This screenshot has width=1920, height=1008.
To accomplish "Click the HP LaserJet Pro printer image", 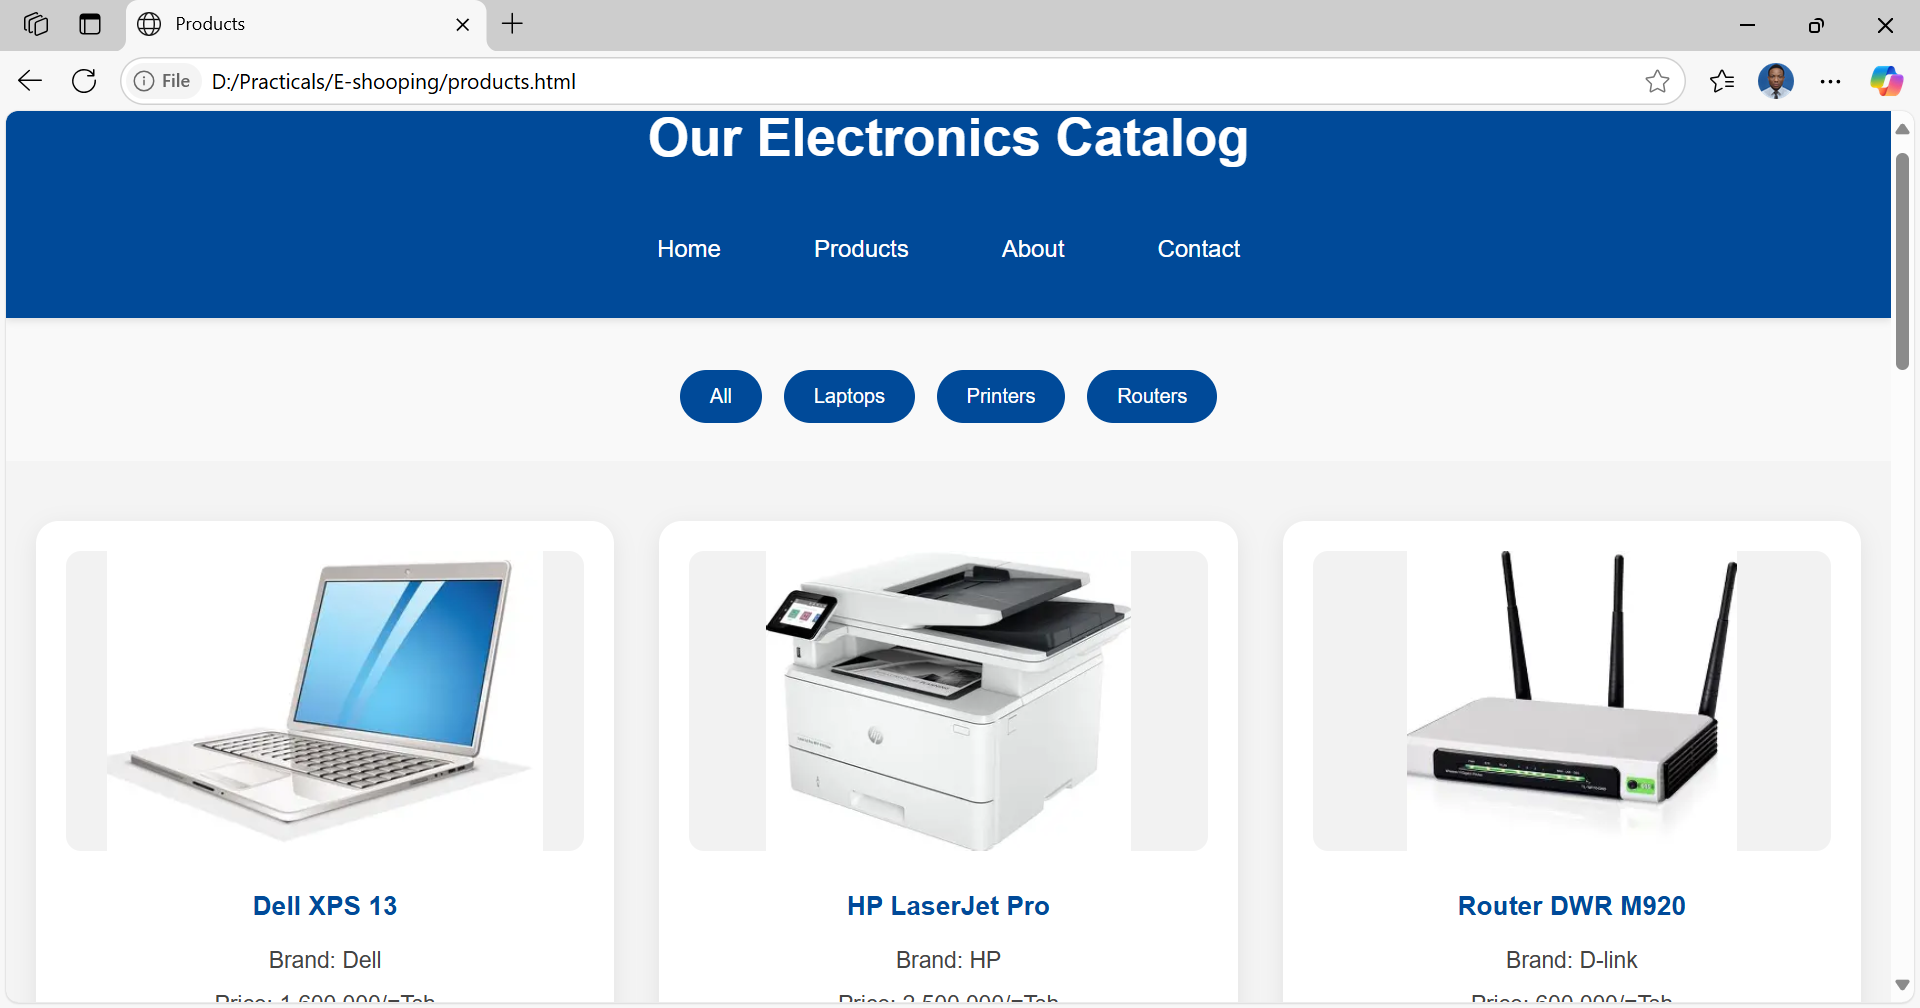I will [948, 701].
